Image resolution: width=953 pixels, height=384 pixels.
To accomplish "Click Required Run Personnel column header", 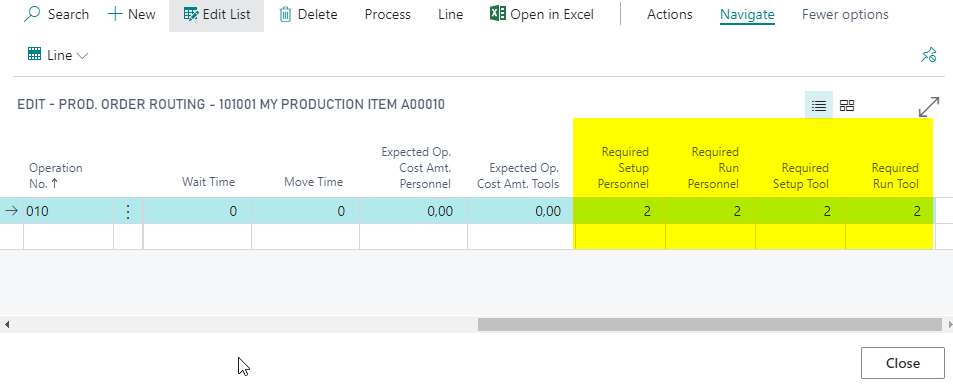I will coord(714,168).
